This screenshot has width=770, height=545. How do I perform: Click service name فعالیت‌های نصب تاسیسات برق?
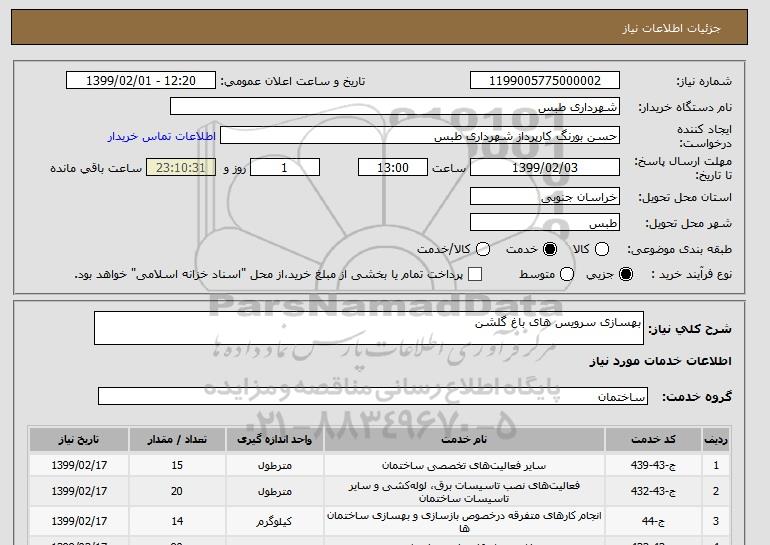[464, 491]
